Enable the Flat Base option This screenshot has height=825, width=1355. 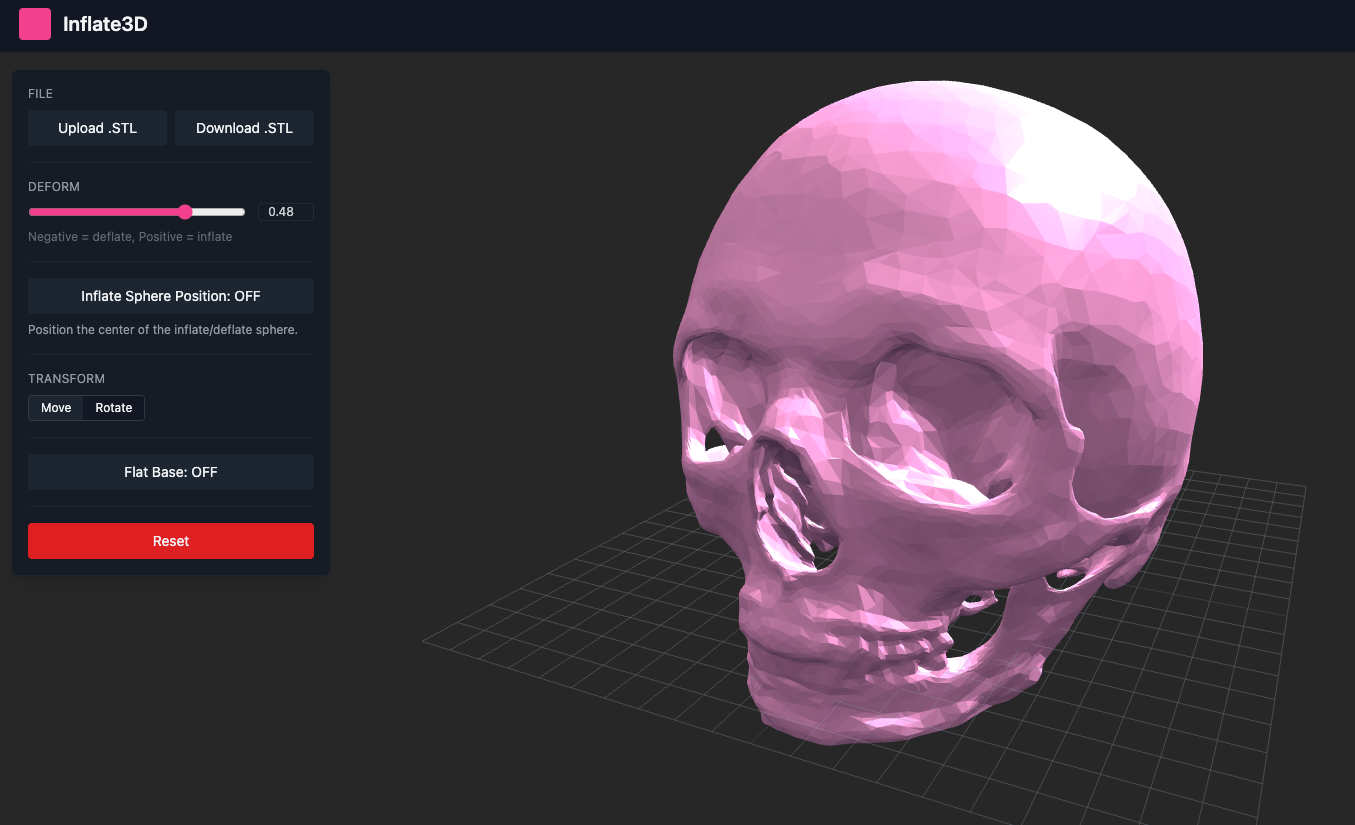[x=171, y=472]
